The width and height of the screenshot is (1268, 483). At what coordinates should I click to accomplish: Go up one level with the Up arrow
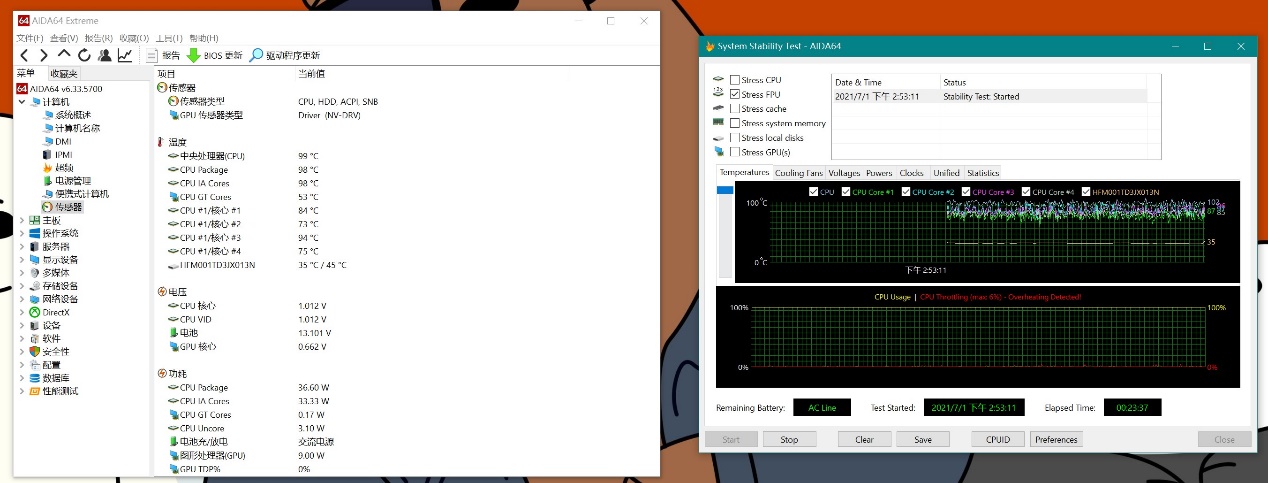click(x=64, y=55)
